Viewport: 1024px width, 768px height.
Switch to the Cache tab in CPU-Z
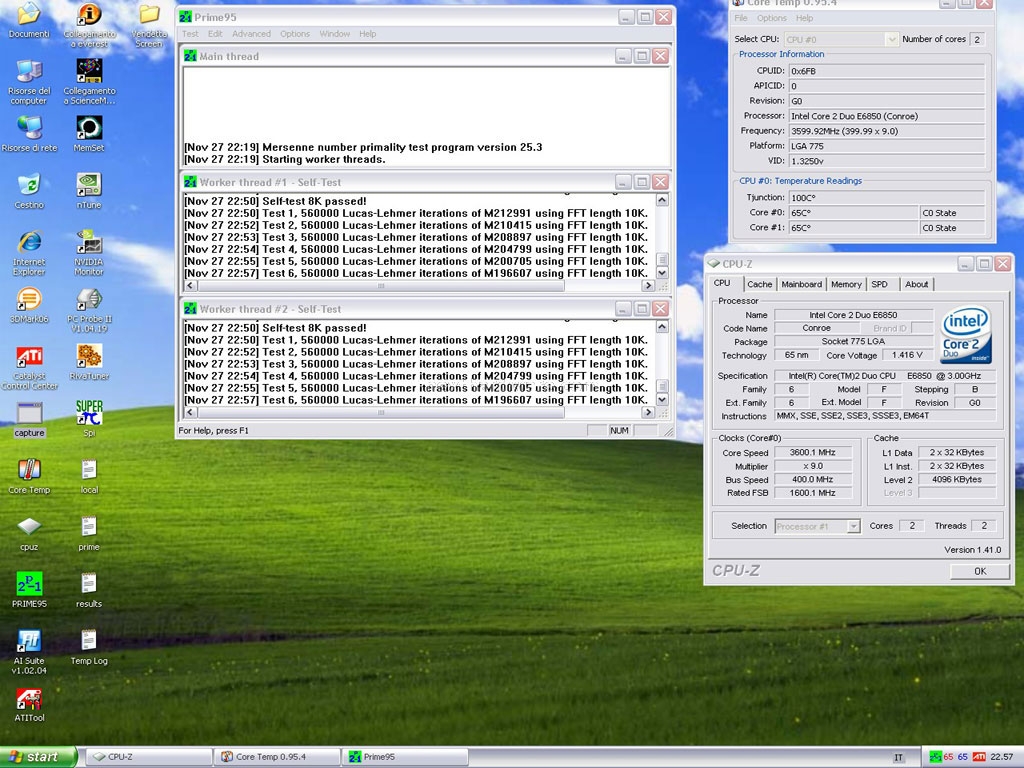coord(760,284)
